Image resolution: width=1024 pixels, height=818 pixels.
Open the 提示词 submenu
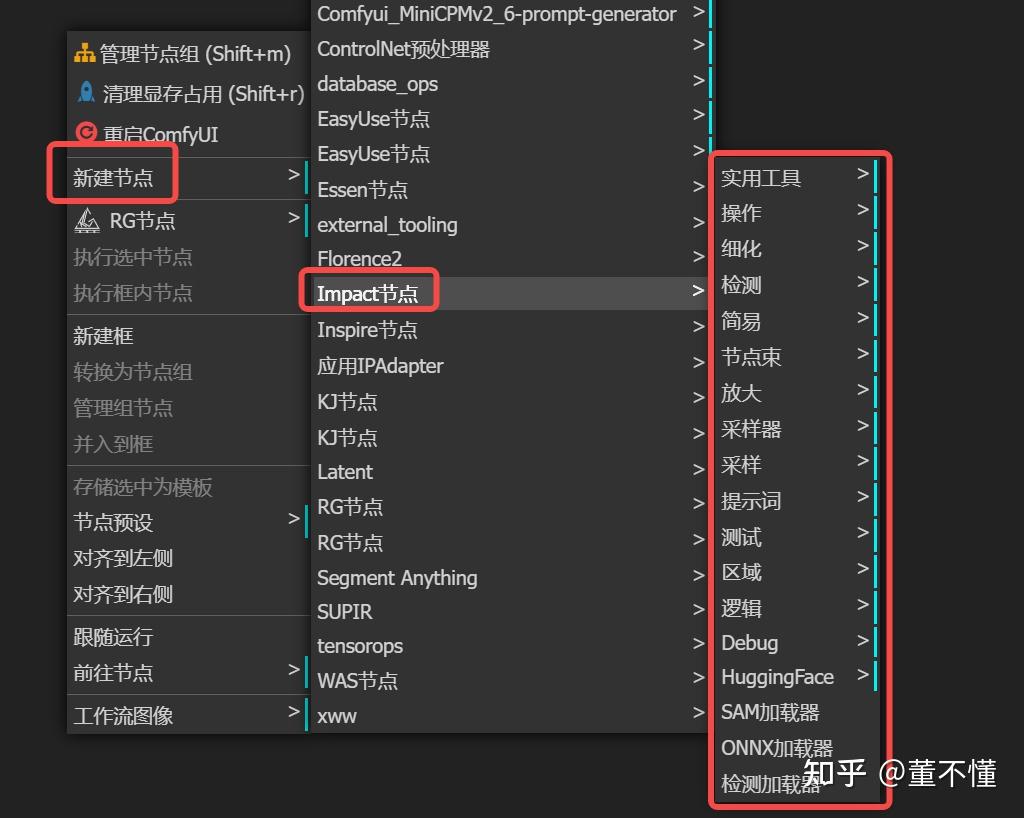(796, 501)
